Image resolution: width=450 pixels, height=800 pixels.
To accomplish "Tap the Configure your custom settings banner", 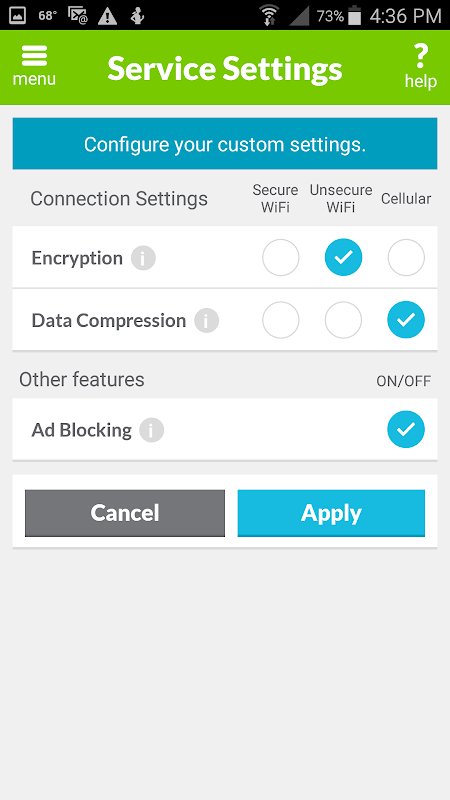I will pos(225,144).
